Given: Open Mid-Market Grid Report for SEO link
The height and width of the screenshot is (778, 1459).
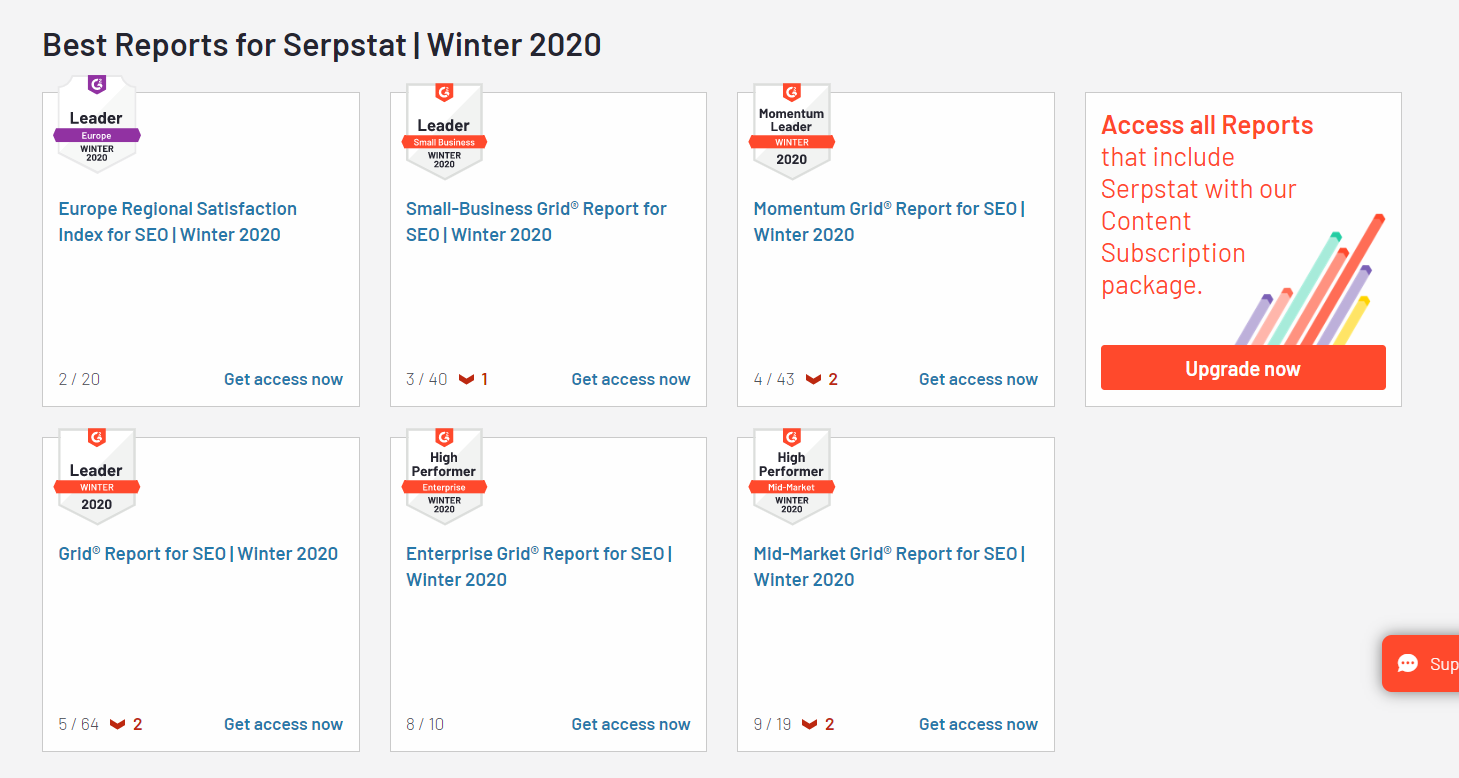Looking at the screenshot, I should [889, 567].
